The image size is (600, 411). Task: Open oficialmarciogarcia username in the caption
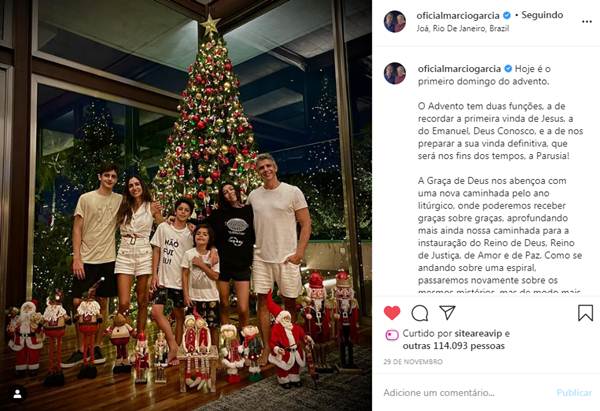coord(459,69)
